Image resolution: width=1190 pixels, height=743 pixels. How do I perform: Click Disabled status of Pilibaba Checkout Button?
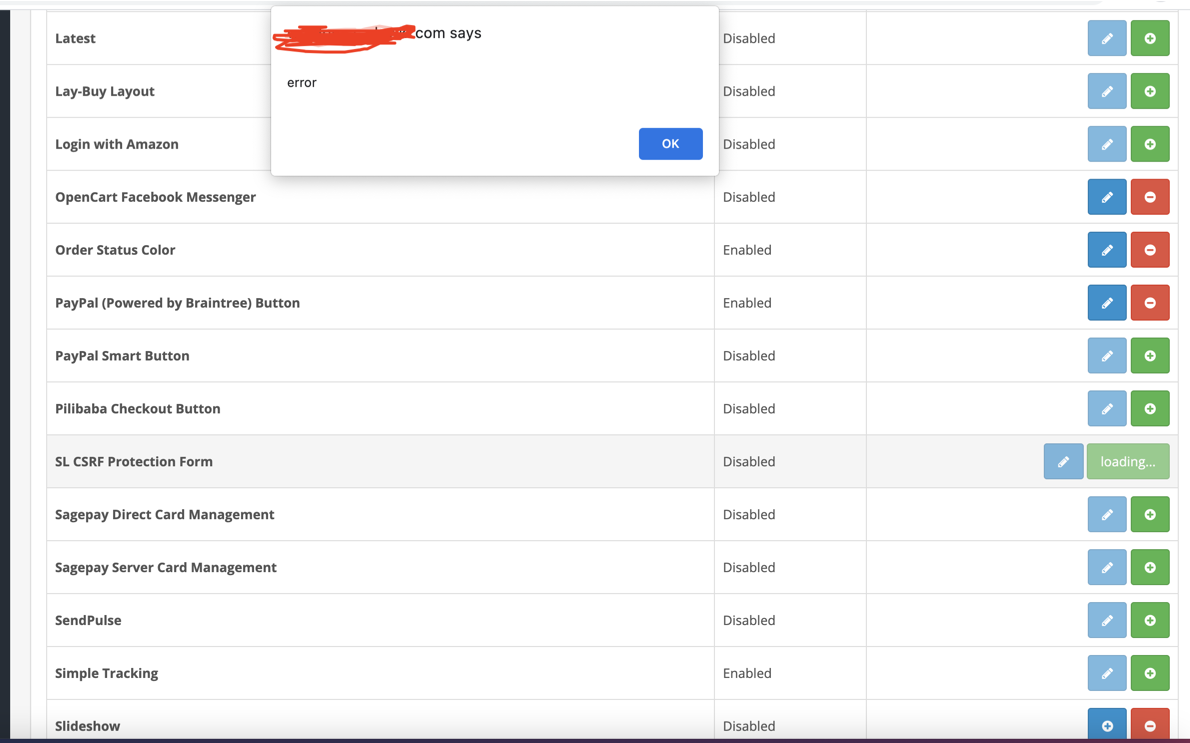749,408
